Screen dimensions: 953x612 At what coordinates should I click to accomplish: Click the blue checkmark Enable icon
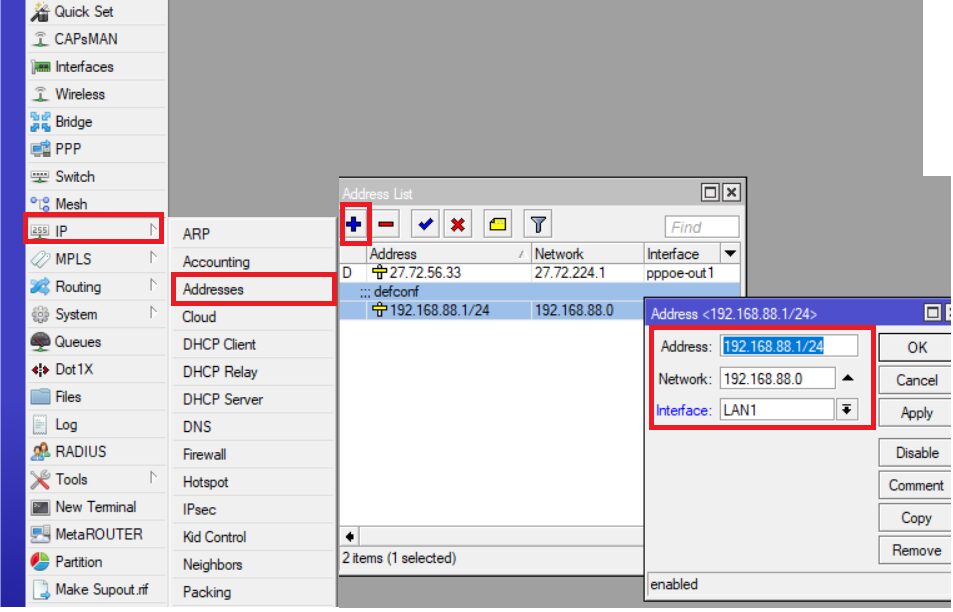pos(424,225)
